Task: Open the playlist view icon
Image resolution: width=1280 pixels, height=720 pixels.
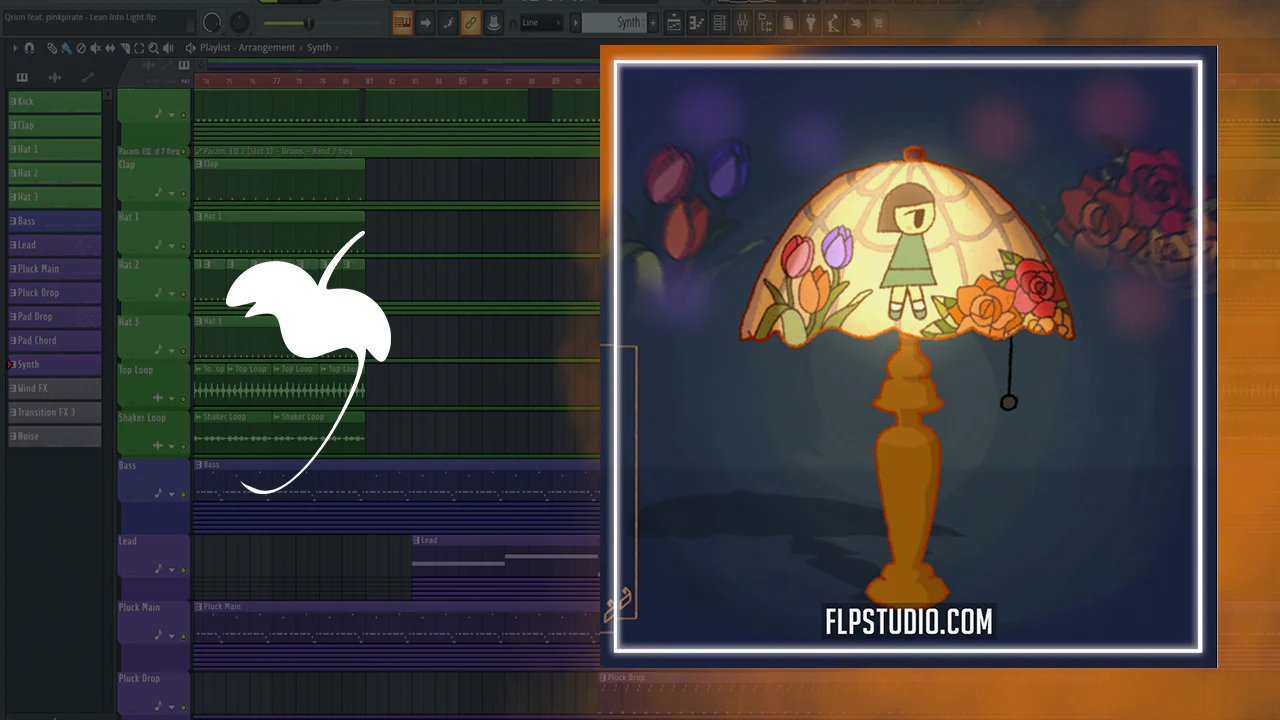Action: tap(674, 23)
